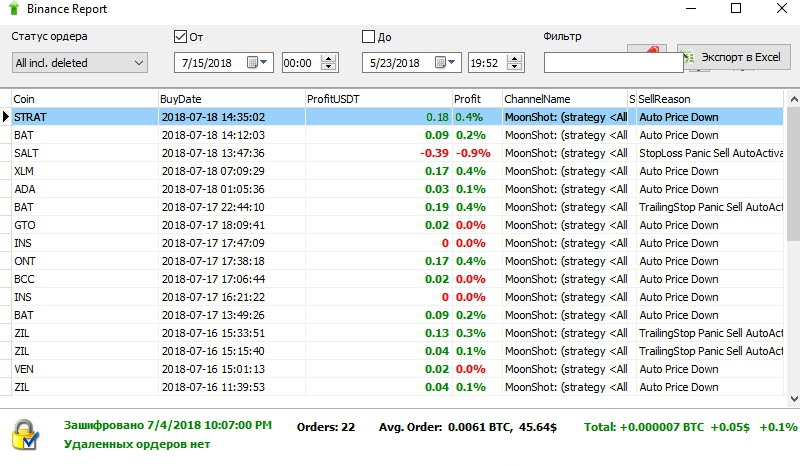Minimize the Binance Report window

pyautogui.click(x=691, y=8)
